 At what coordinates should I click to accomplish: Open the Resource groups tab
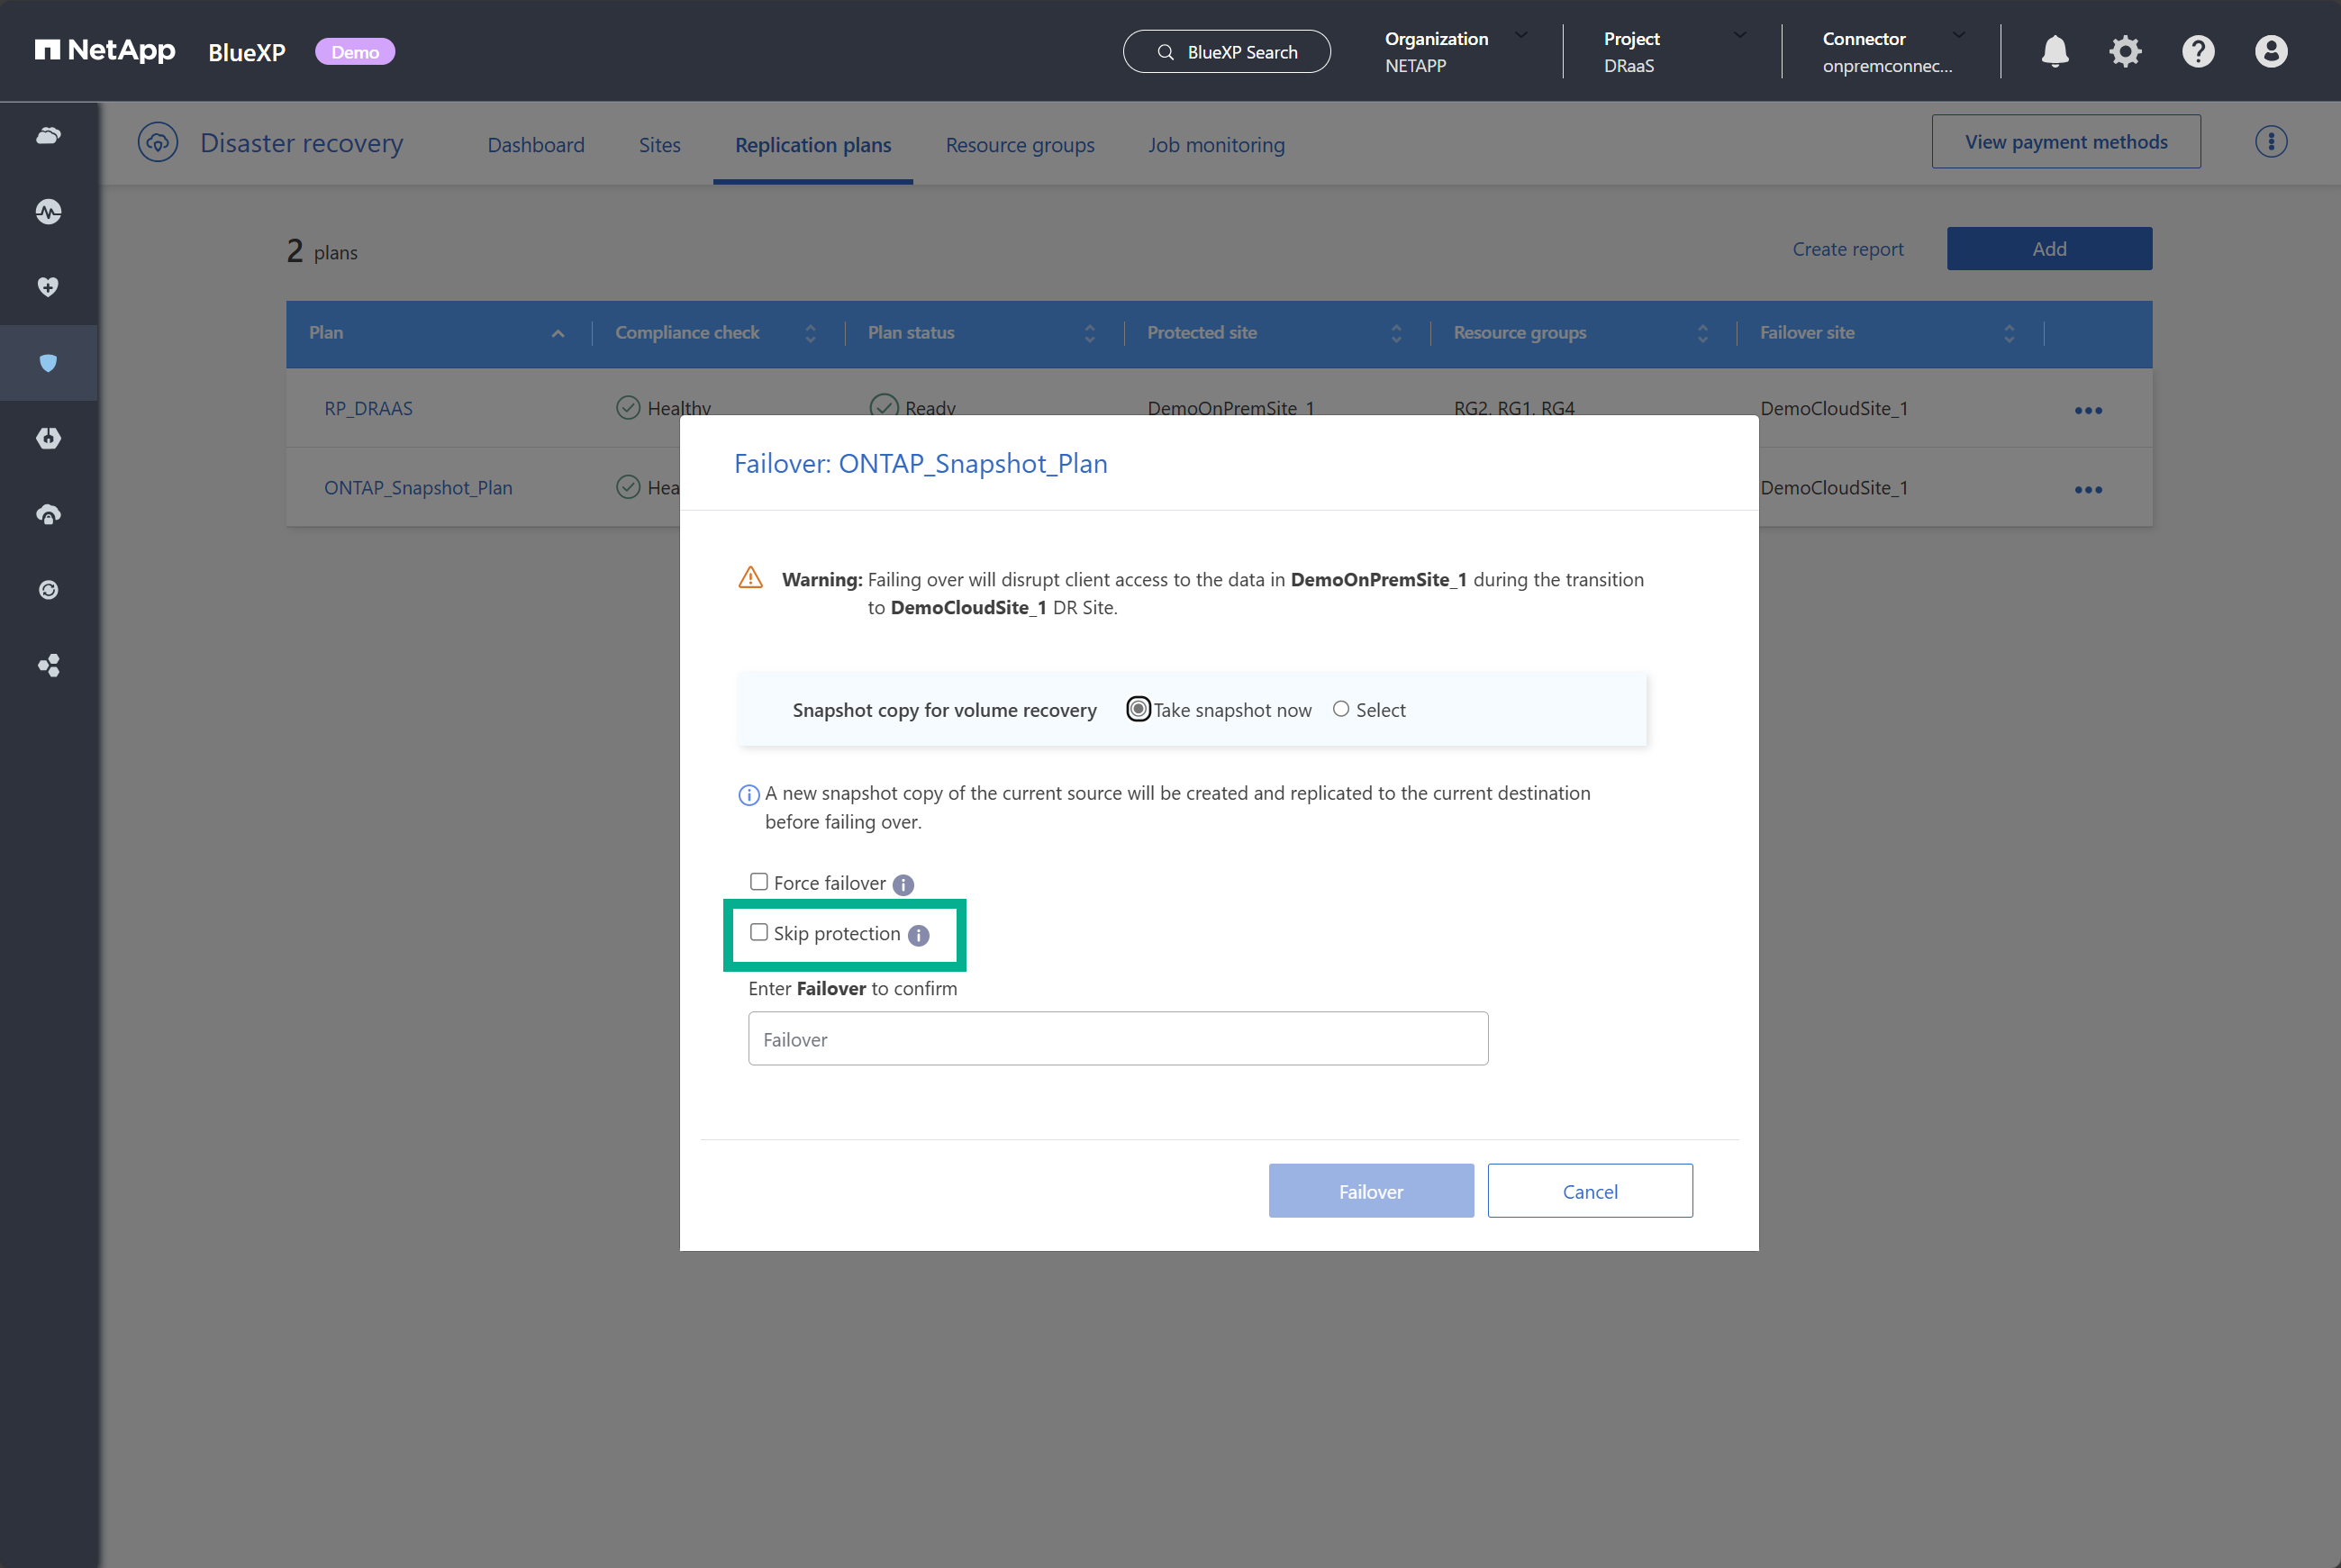pyautogui.click(x=1019, y=145)
